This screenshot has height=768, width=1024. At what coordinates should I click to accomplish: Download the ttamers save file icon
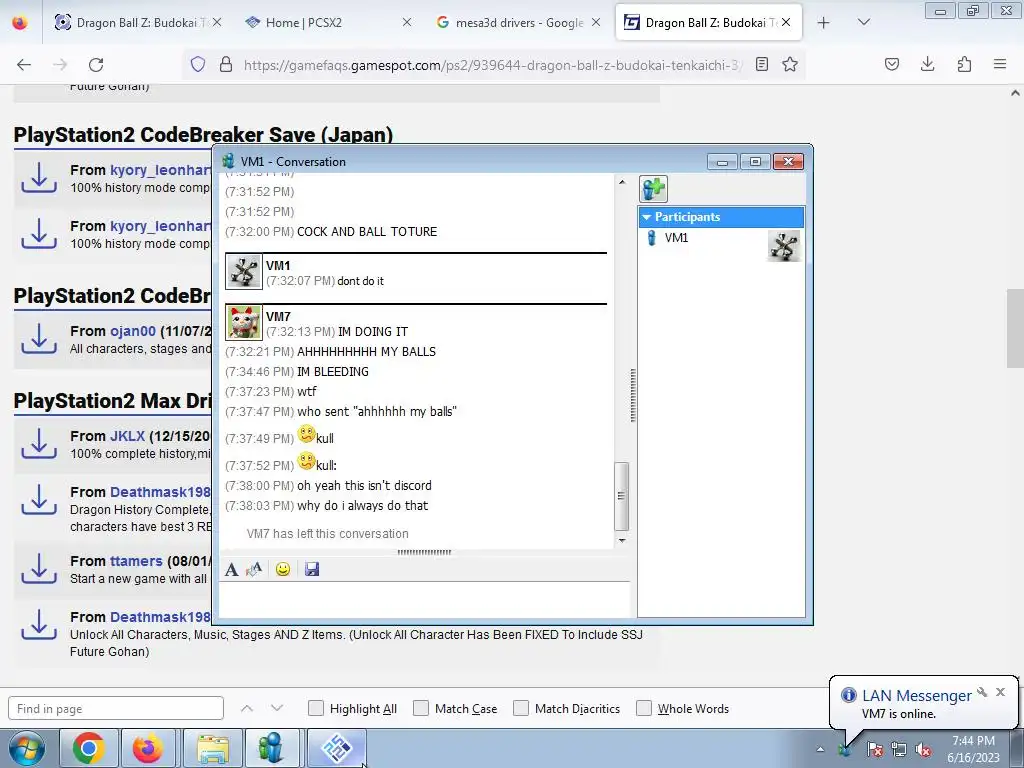[x=39, y=569]
